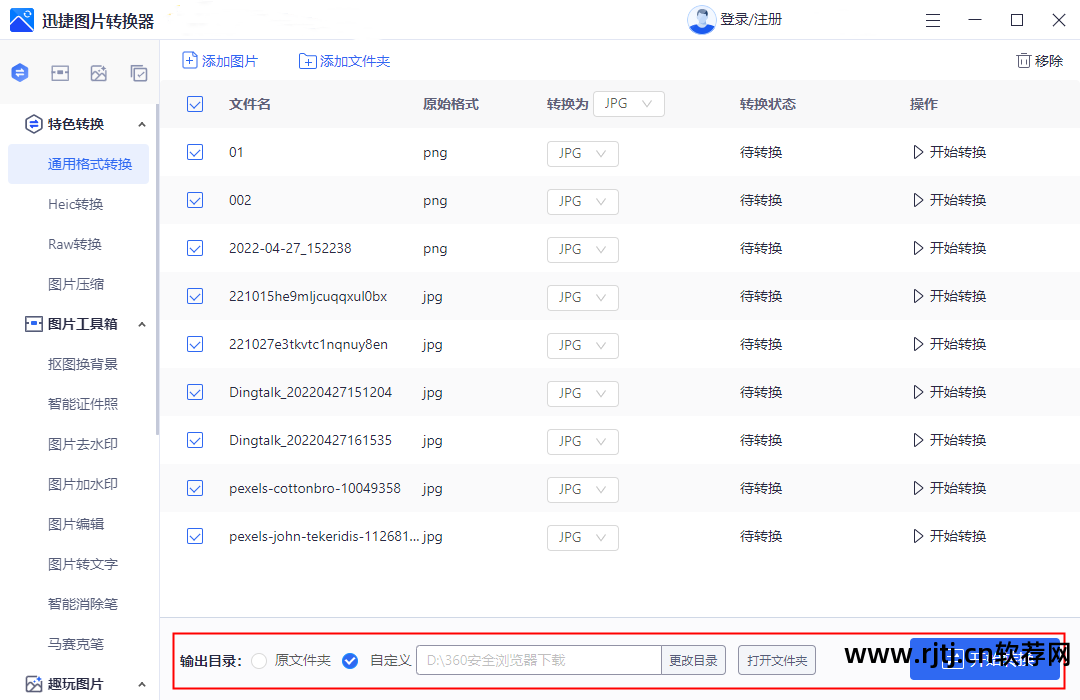Toggle the select-all header checkbox
This screenshot has width=1080, height=700.
pyautogui.click(x=195, y=104)
